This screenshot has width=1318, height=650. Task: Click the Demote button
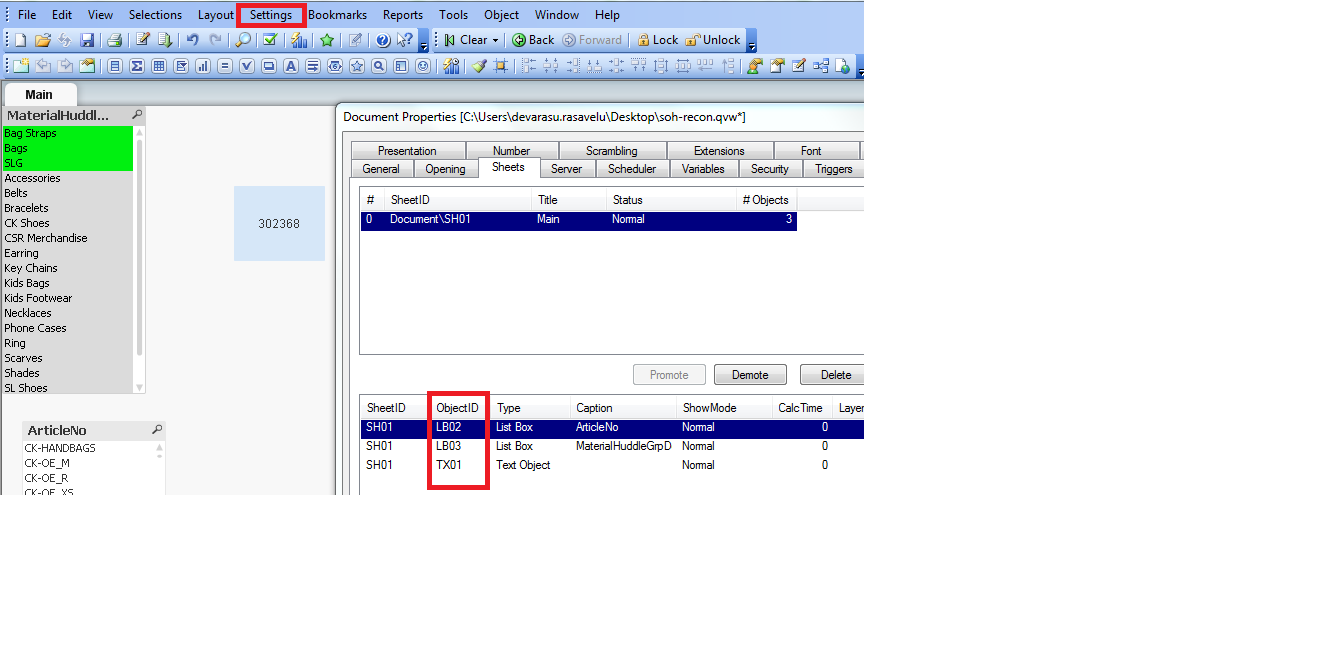click(x=750, y=375)
